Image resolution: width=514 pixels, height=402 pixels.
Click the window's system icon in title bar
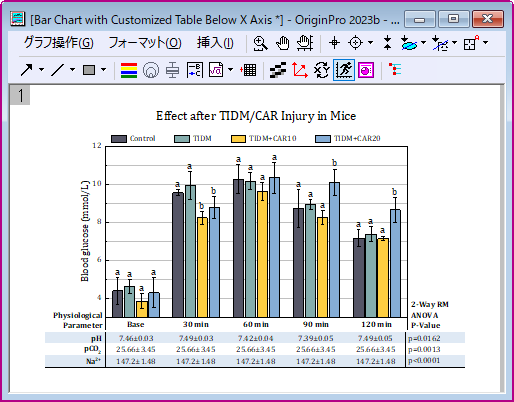[x=17, y=19]
